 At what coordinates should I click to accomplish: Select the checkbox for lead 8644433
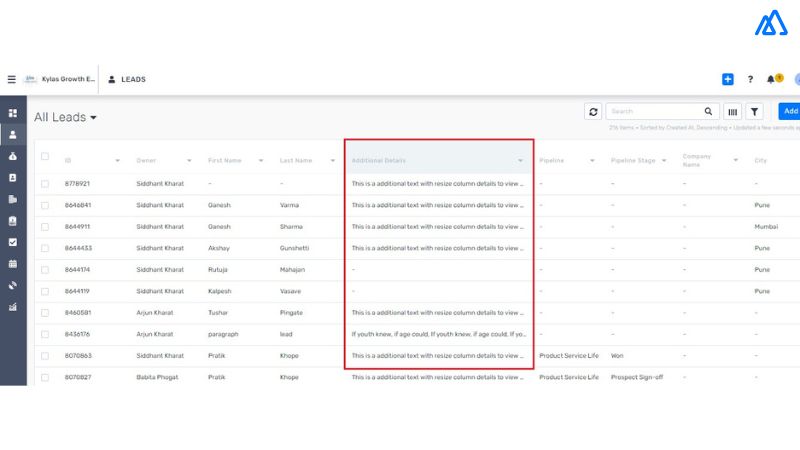pos(44,248)
